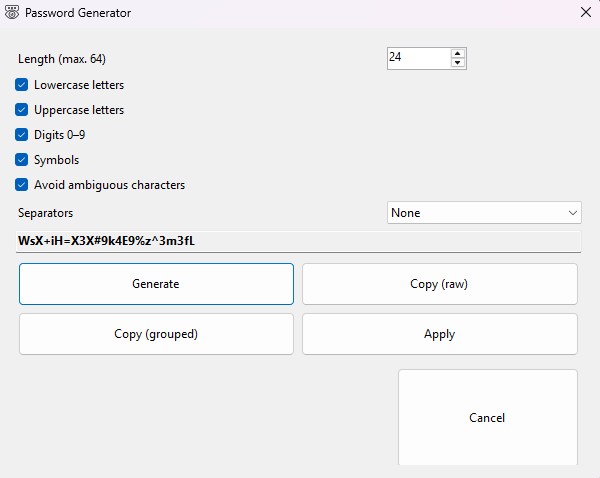This screenshot has height=478, width=600.
Task: Click into the Length value field showing 24
Action: tap(417, 58)
